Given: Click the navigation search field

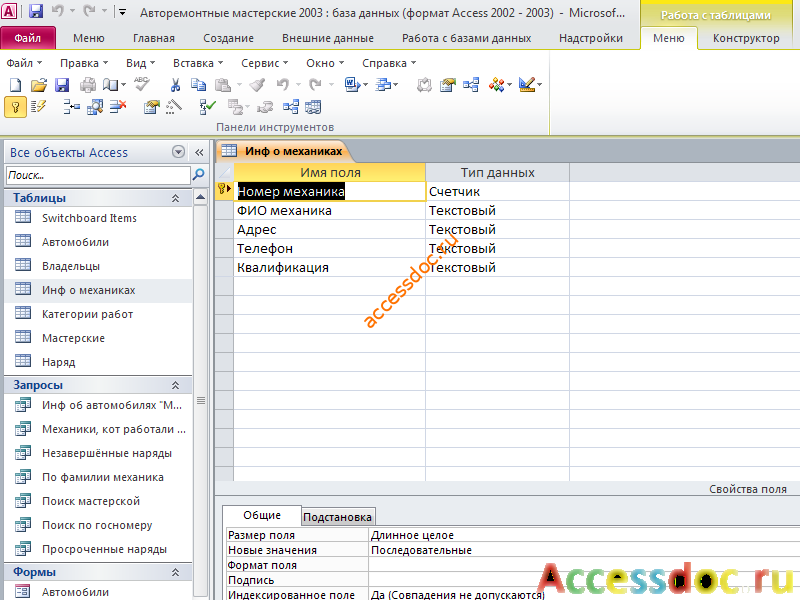Looking at the screenshot, I should [98, 175].
